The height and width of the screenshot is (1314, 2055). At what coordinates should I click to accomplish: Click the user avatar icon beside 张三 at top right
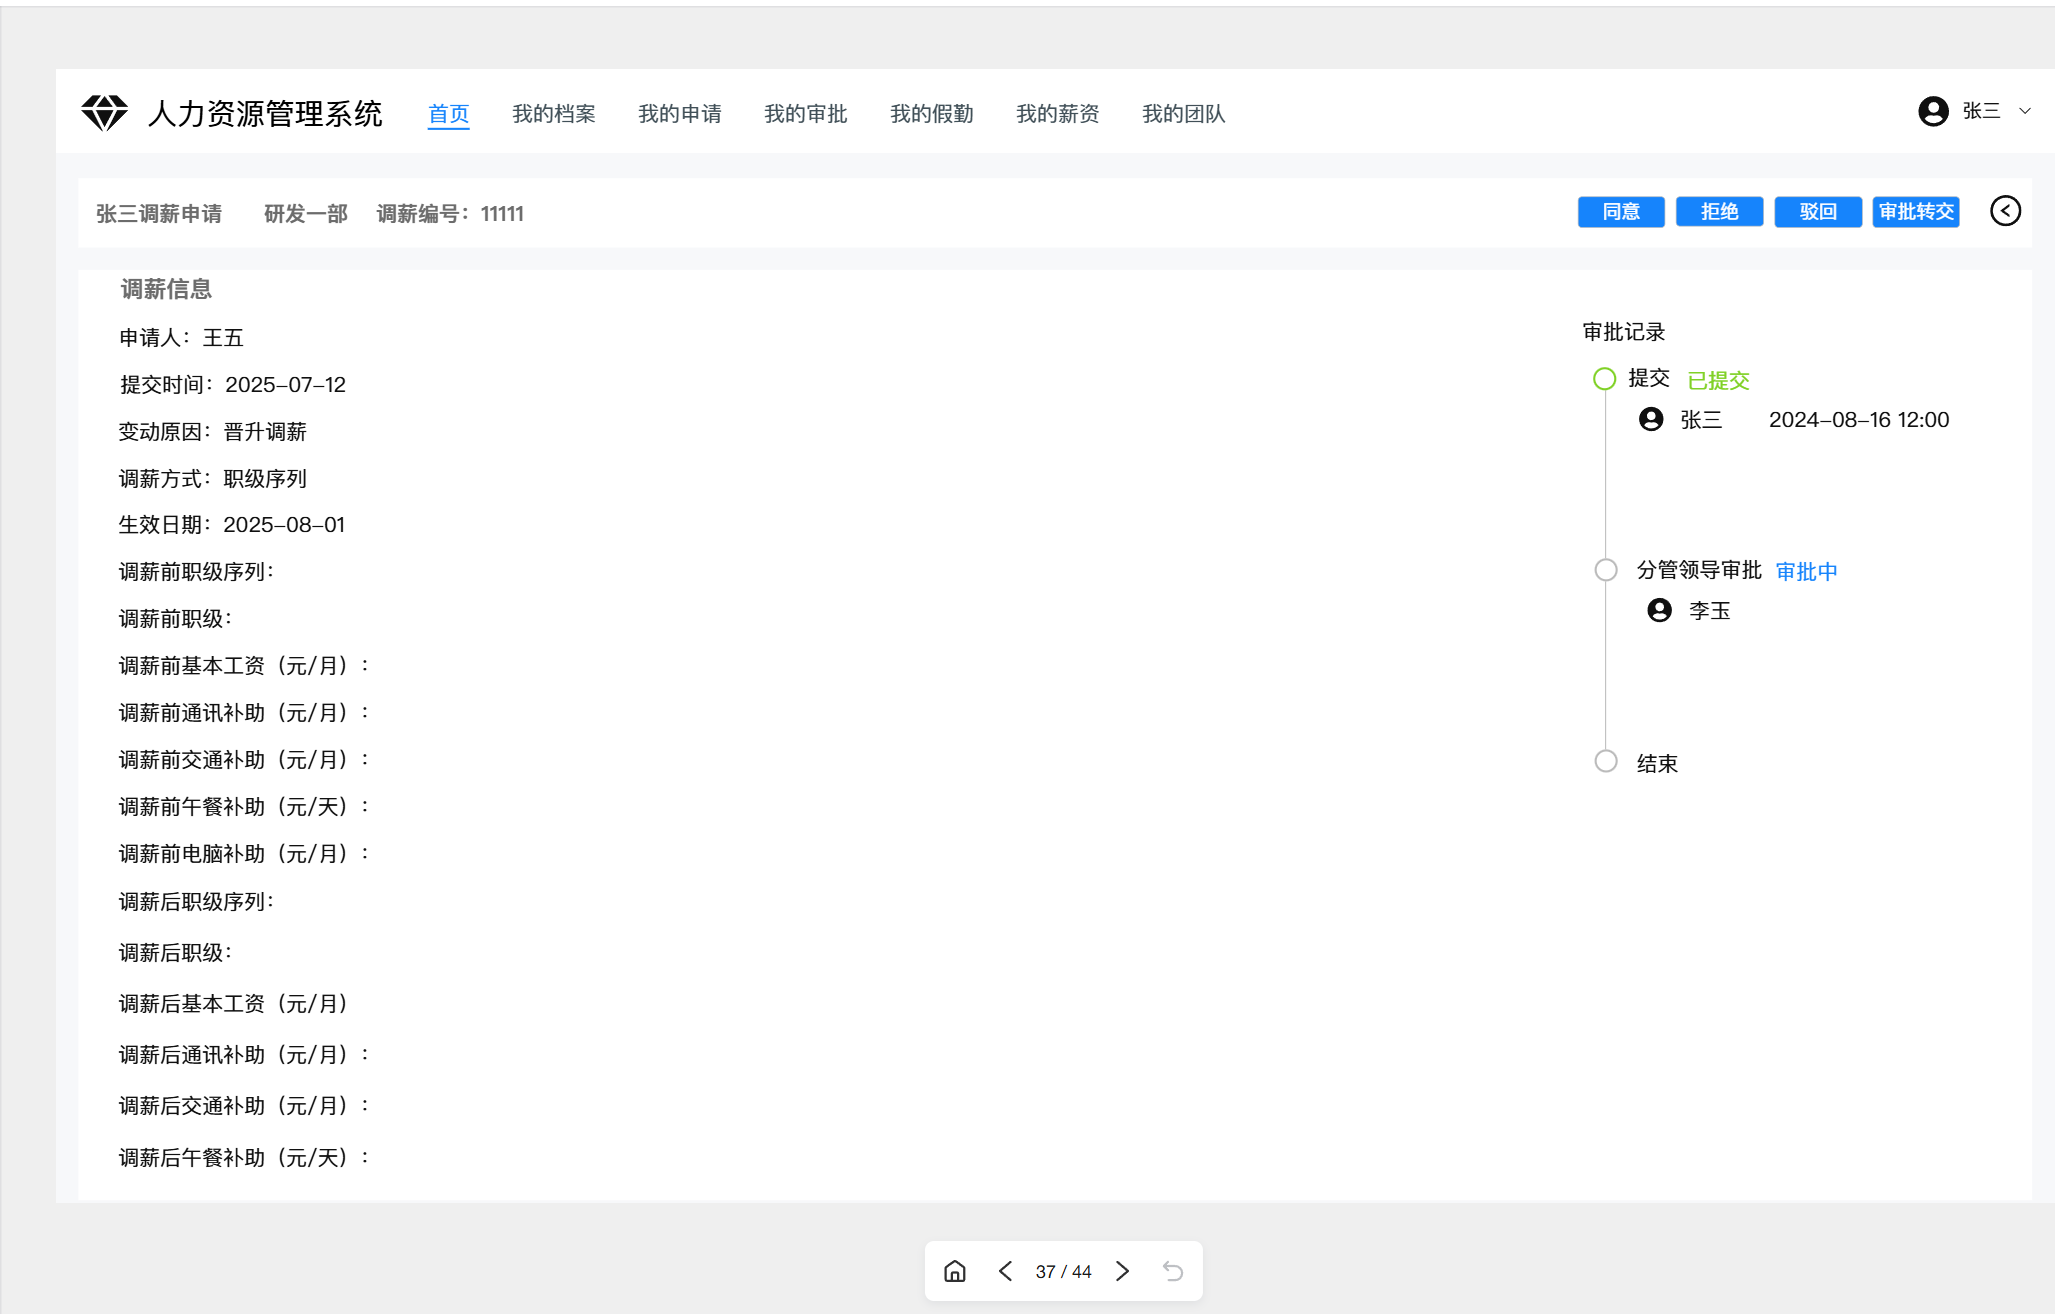pyautogui.click(x=1933, y=111)
